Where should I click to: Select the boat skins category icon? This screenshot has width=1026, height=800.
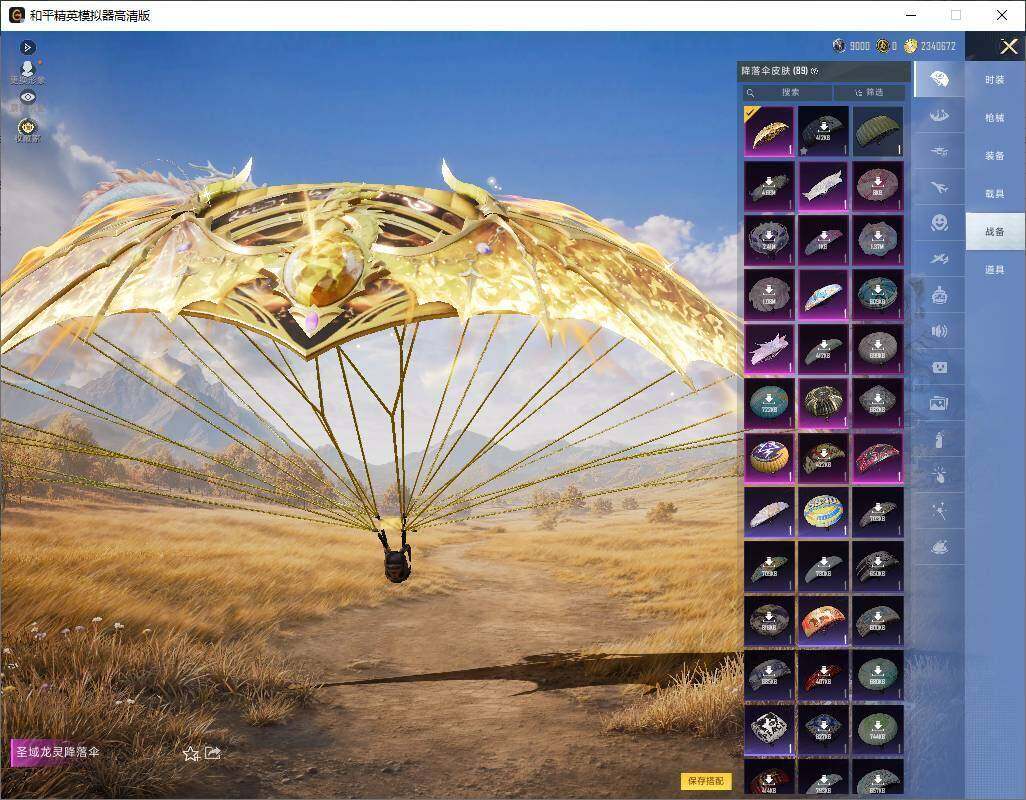(940, 116)
